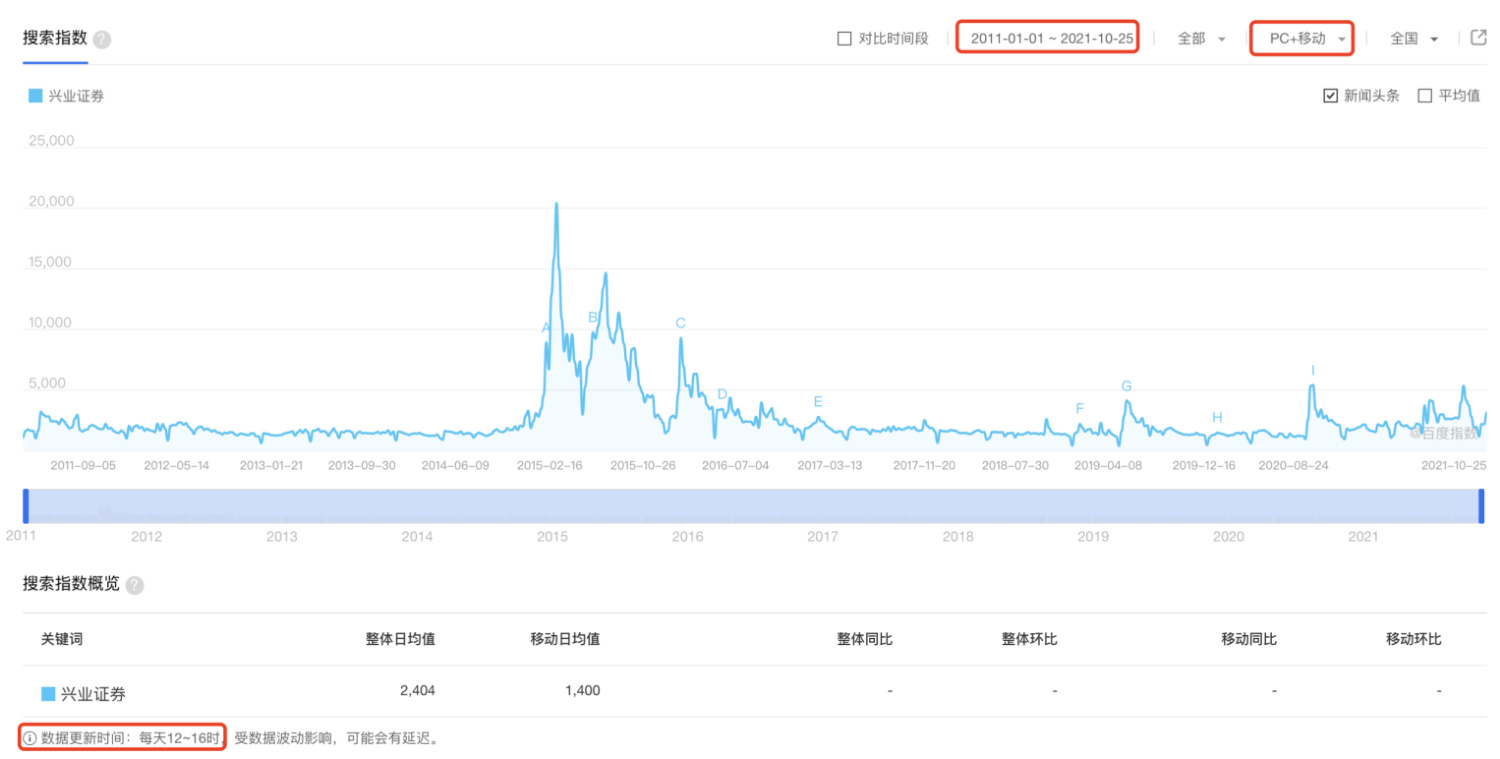Click the export share icon at top right
This screenshot has height=759, width=1500.
click(x=1479, y=38)
